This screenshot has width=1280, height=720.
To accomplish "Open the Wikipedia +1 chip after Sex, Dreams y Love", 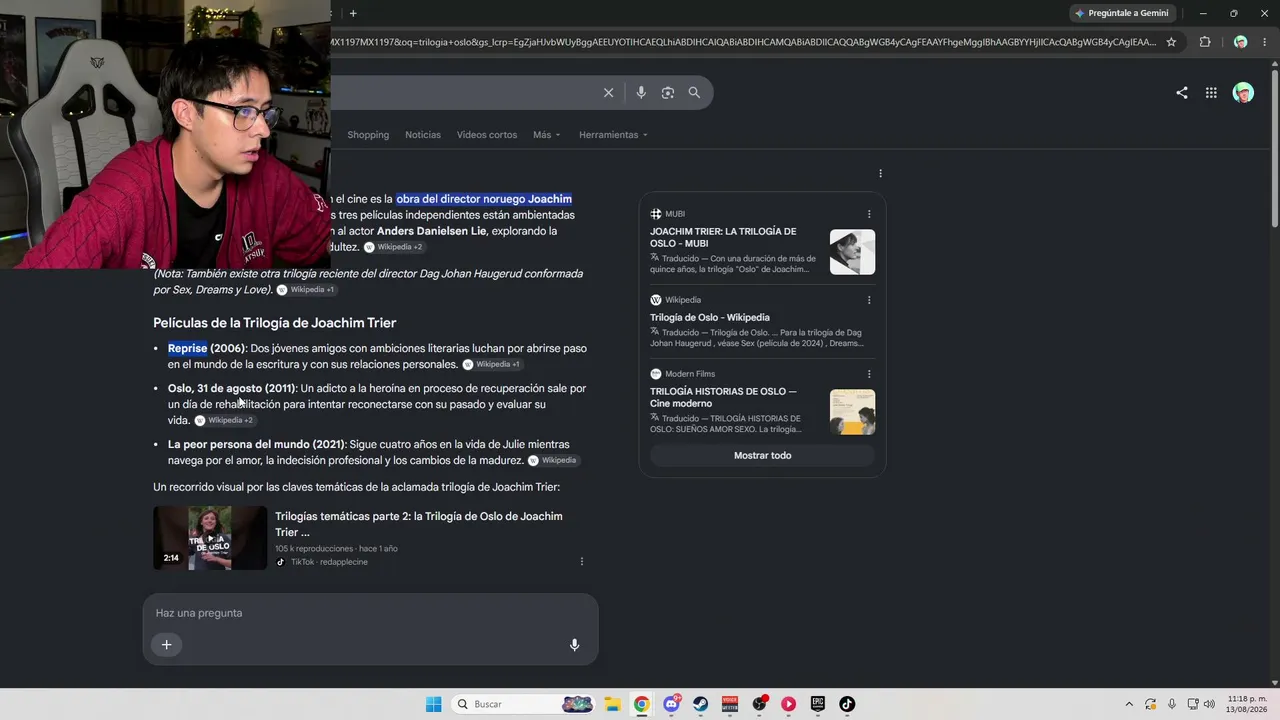I will tap(306, 290).
